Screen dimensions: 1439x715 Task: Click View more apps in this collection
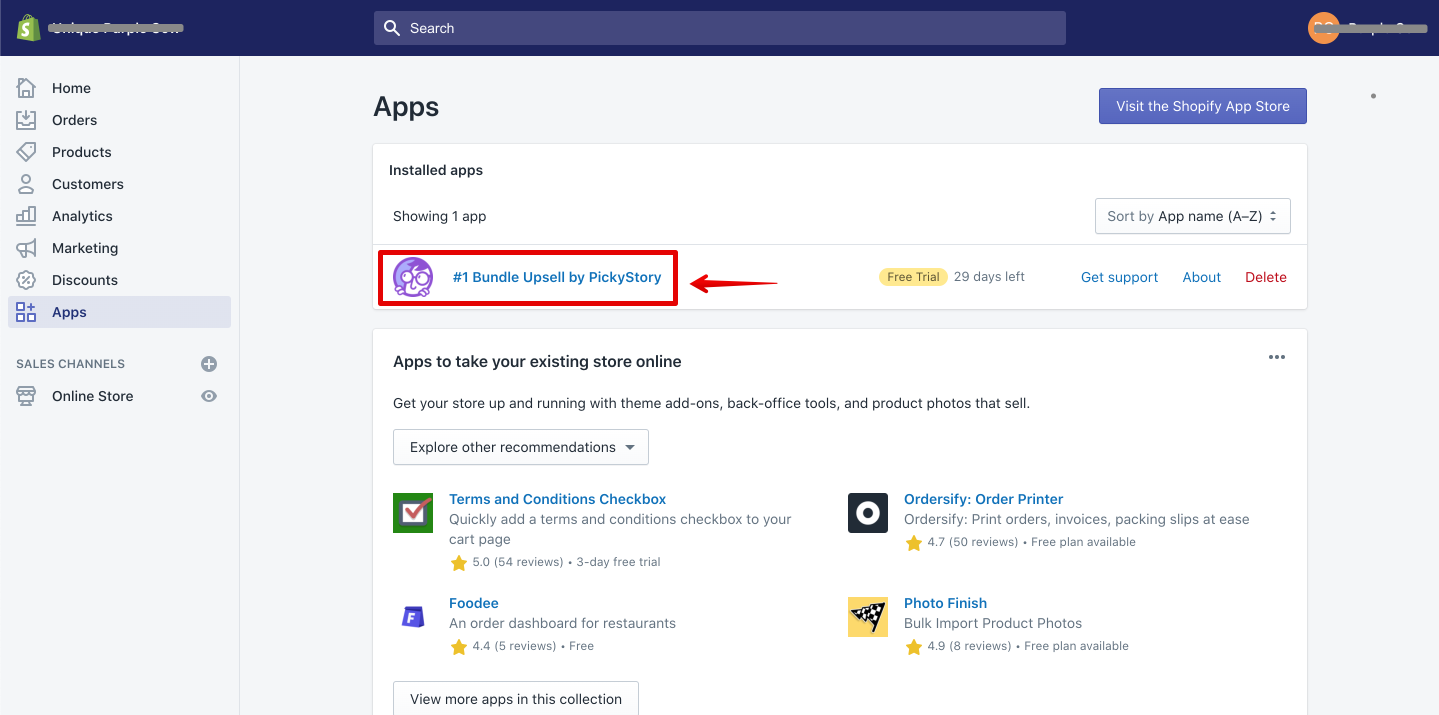(516, 699)
